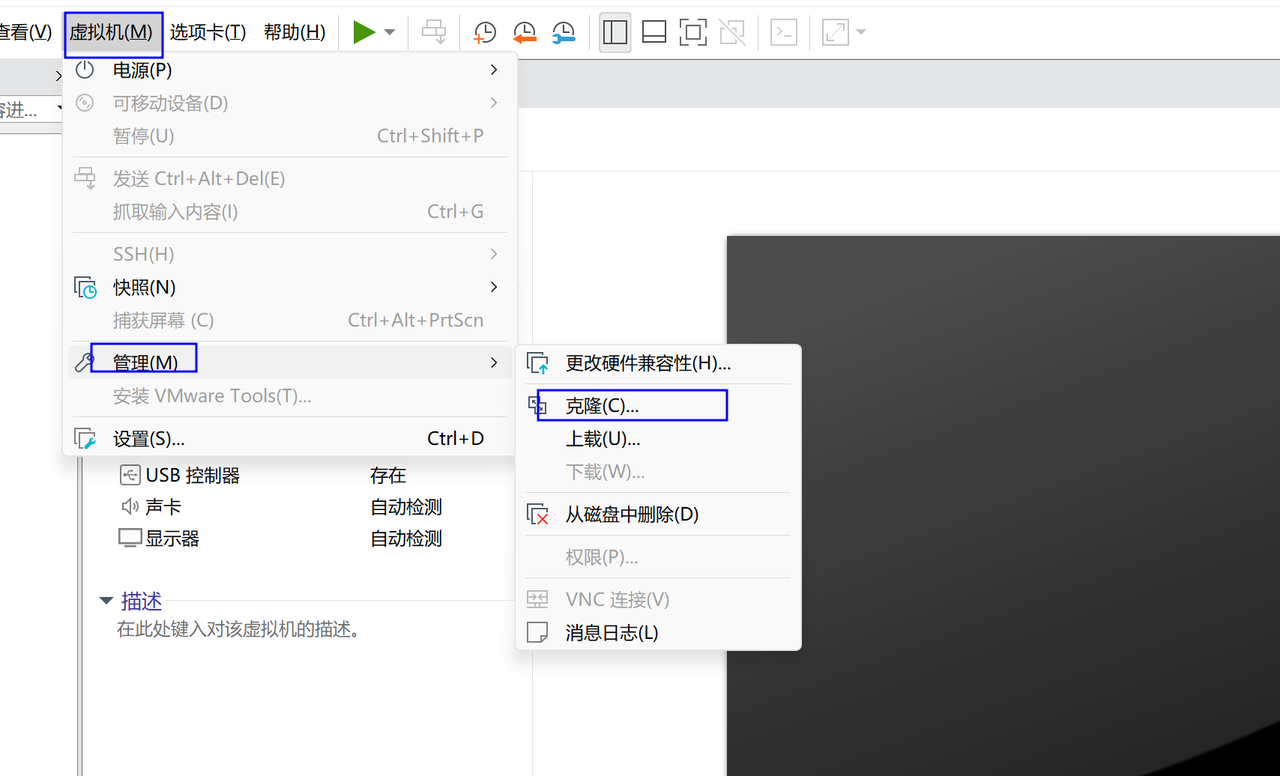Screen dimensions: 1280x776
Task: Click 自动检测 value next to 显示器
Action: (406, 538)
